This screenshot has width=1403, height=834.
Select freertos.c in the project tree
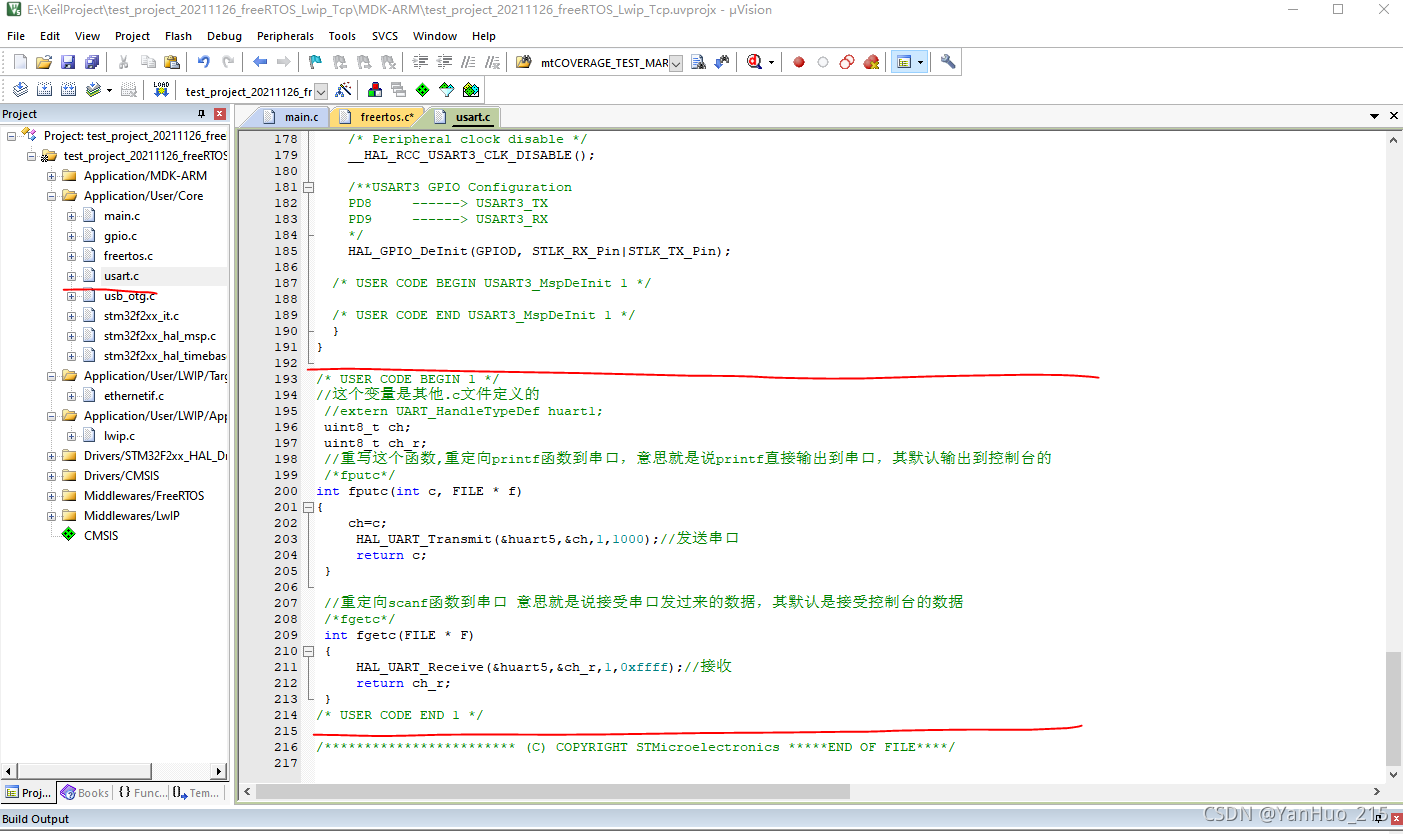[128, 256]
